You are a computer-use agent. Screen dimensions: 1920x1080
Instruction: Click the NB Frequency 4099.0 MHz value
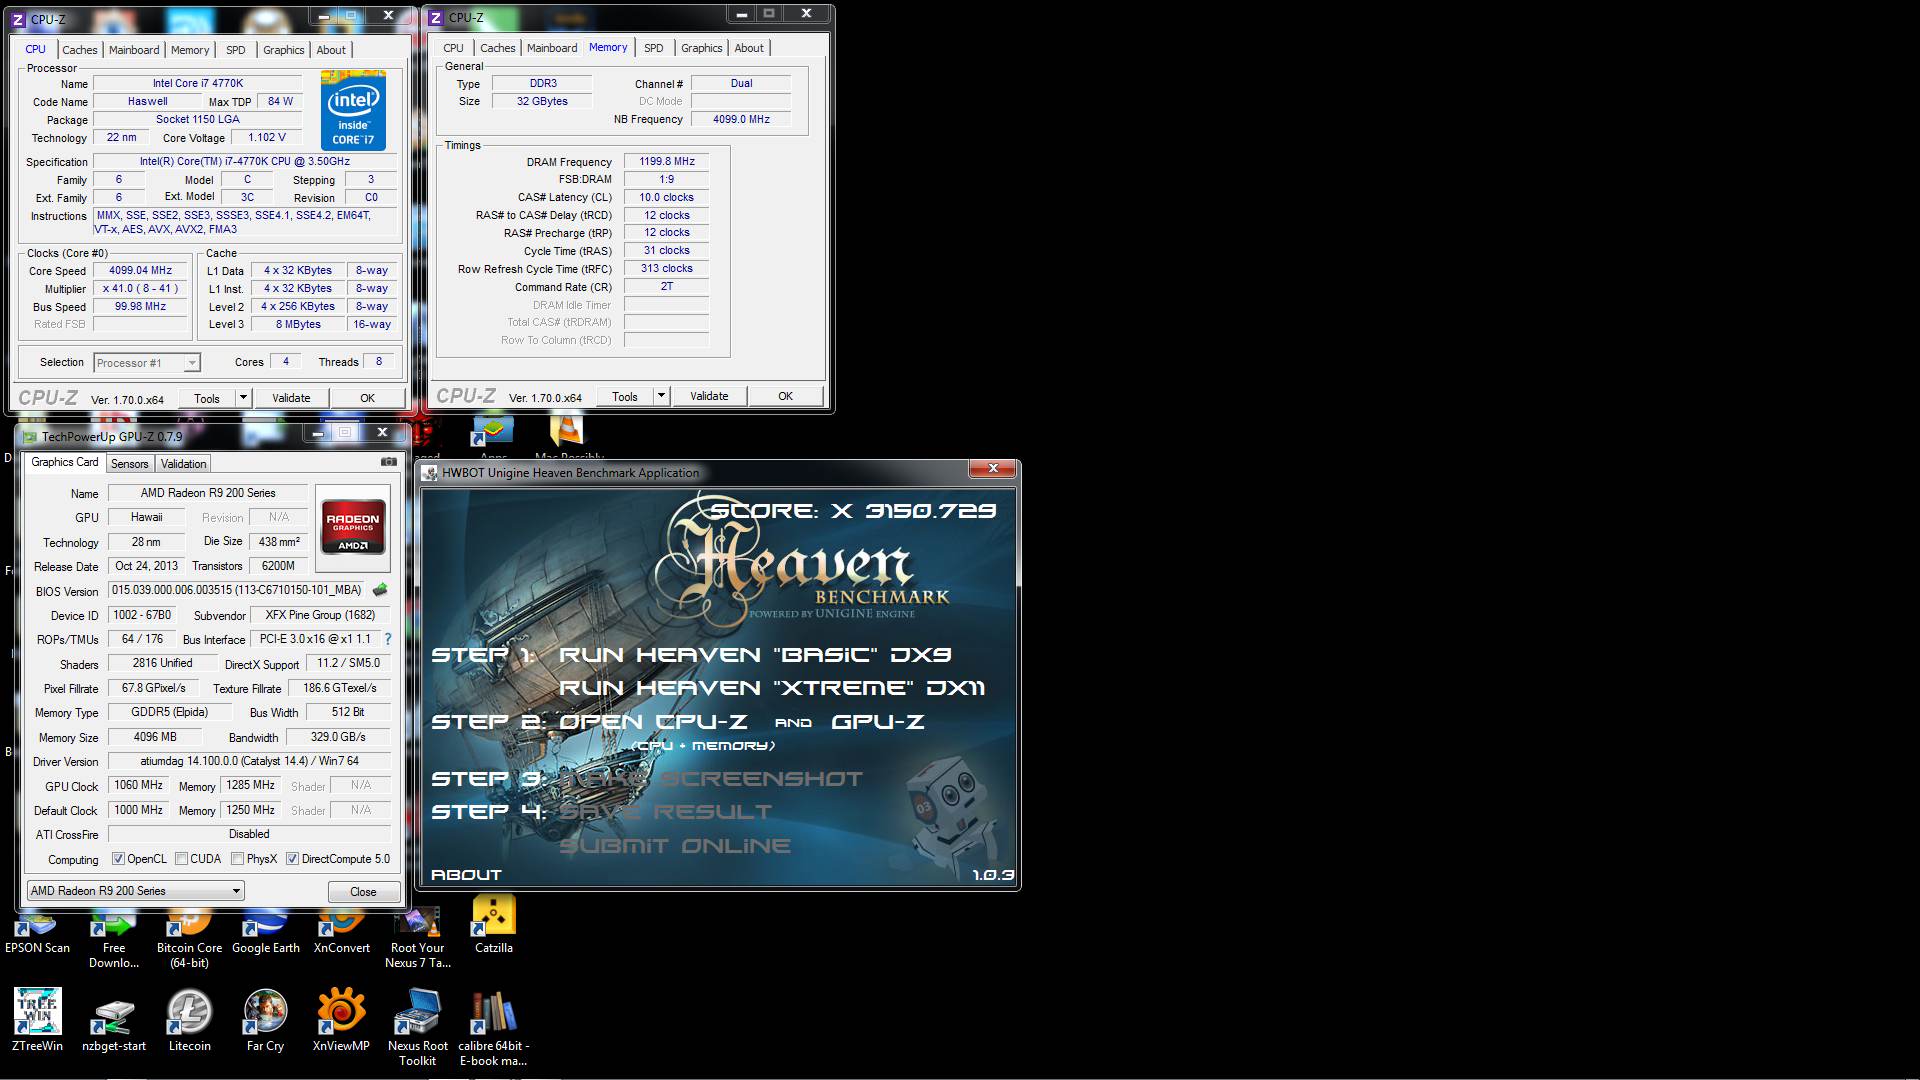pos(741,119)
